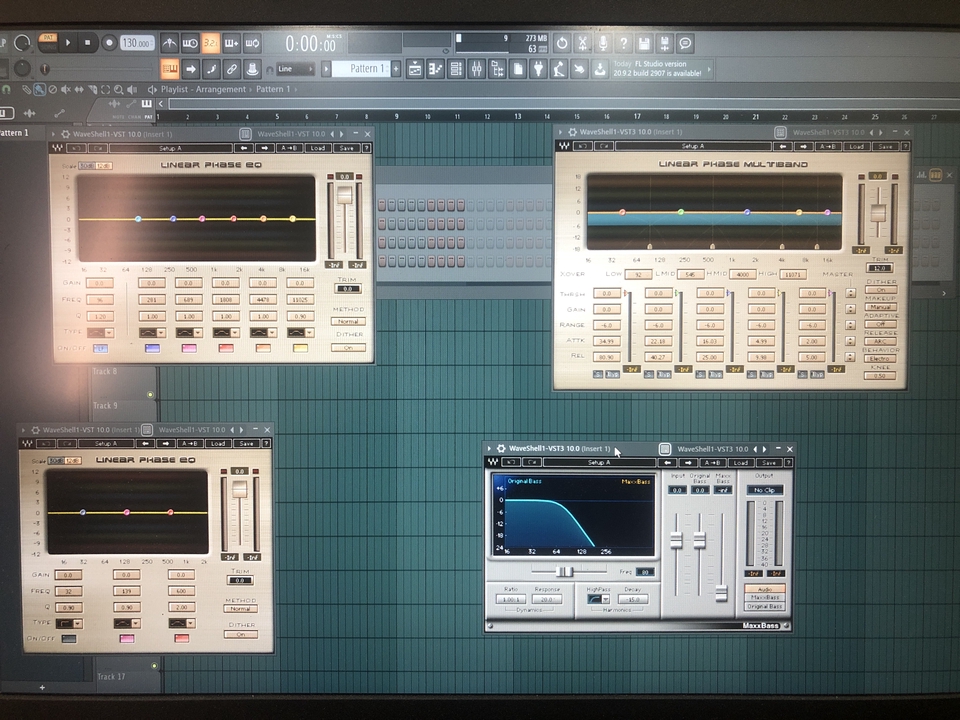Click the green band marker on Multiband graph
Screen dimensions: 960x720
pyautogui.click(x=681, y=212)
